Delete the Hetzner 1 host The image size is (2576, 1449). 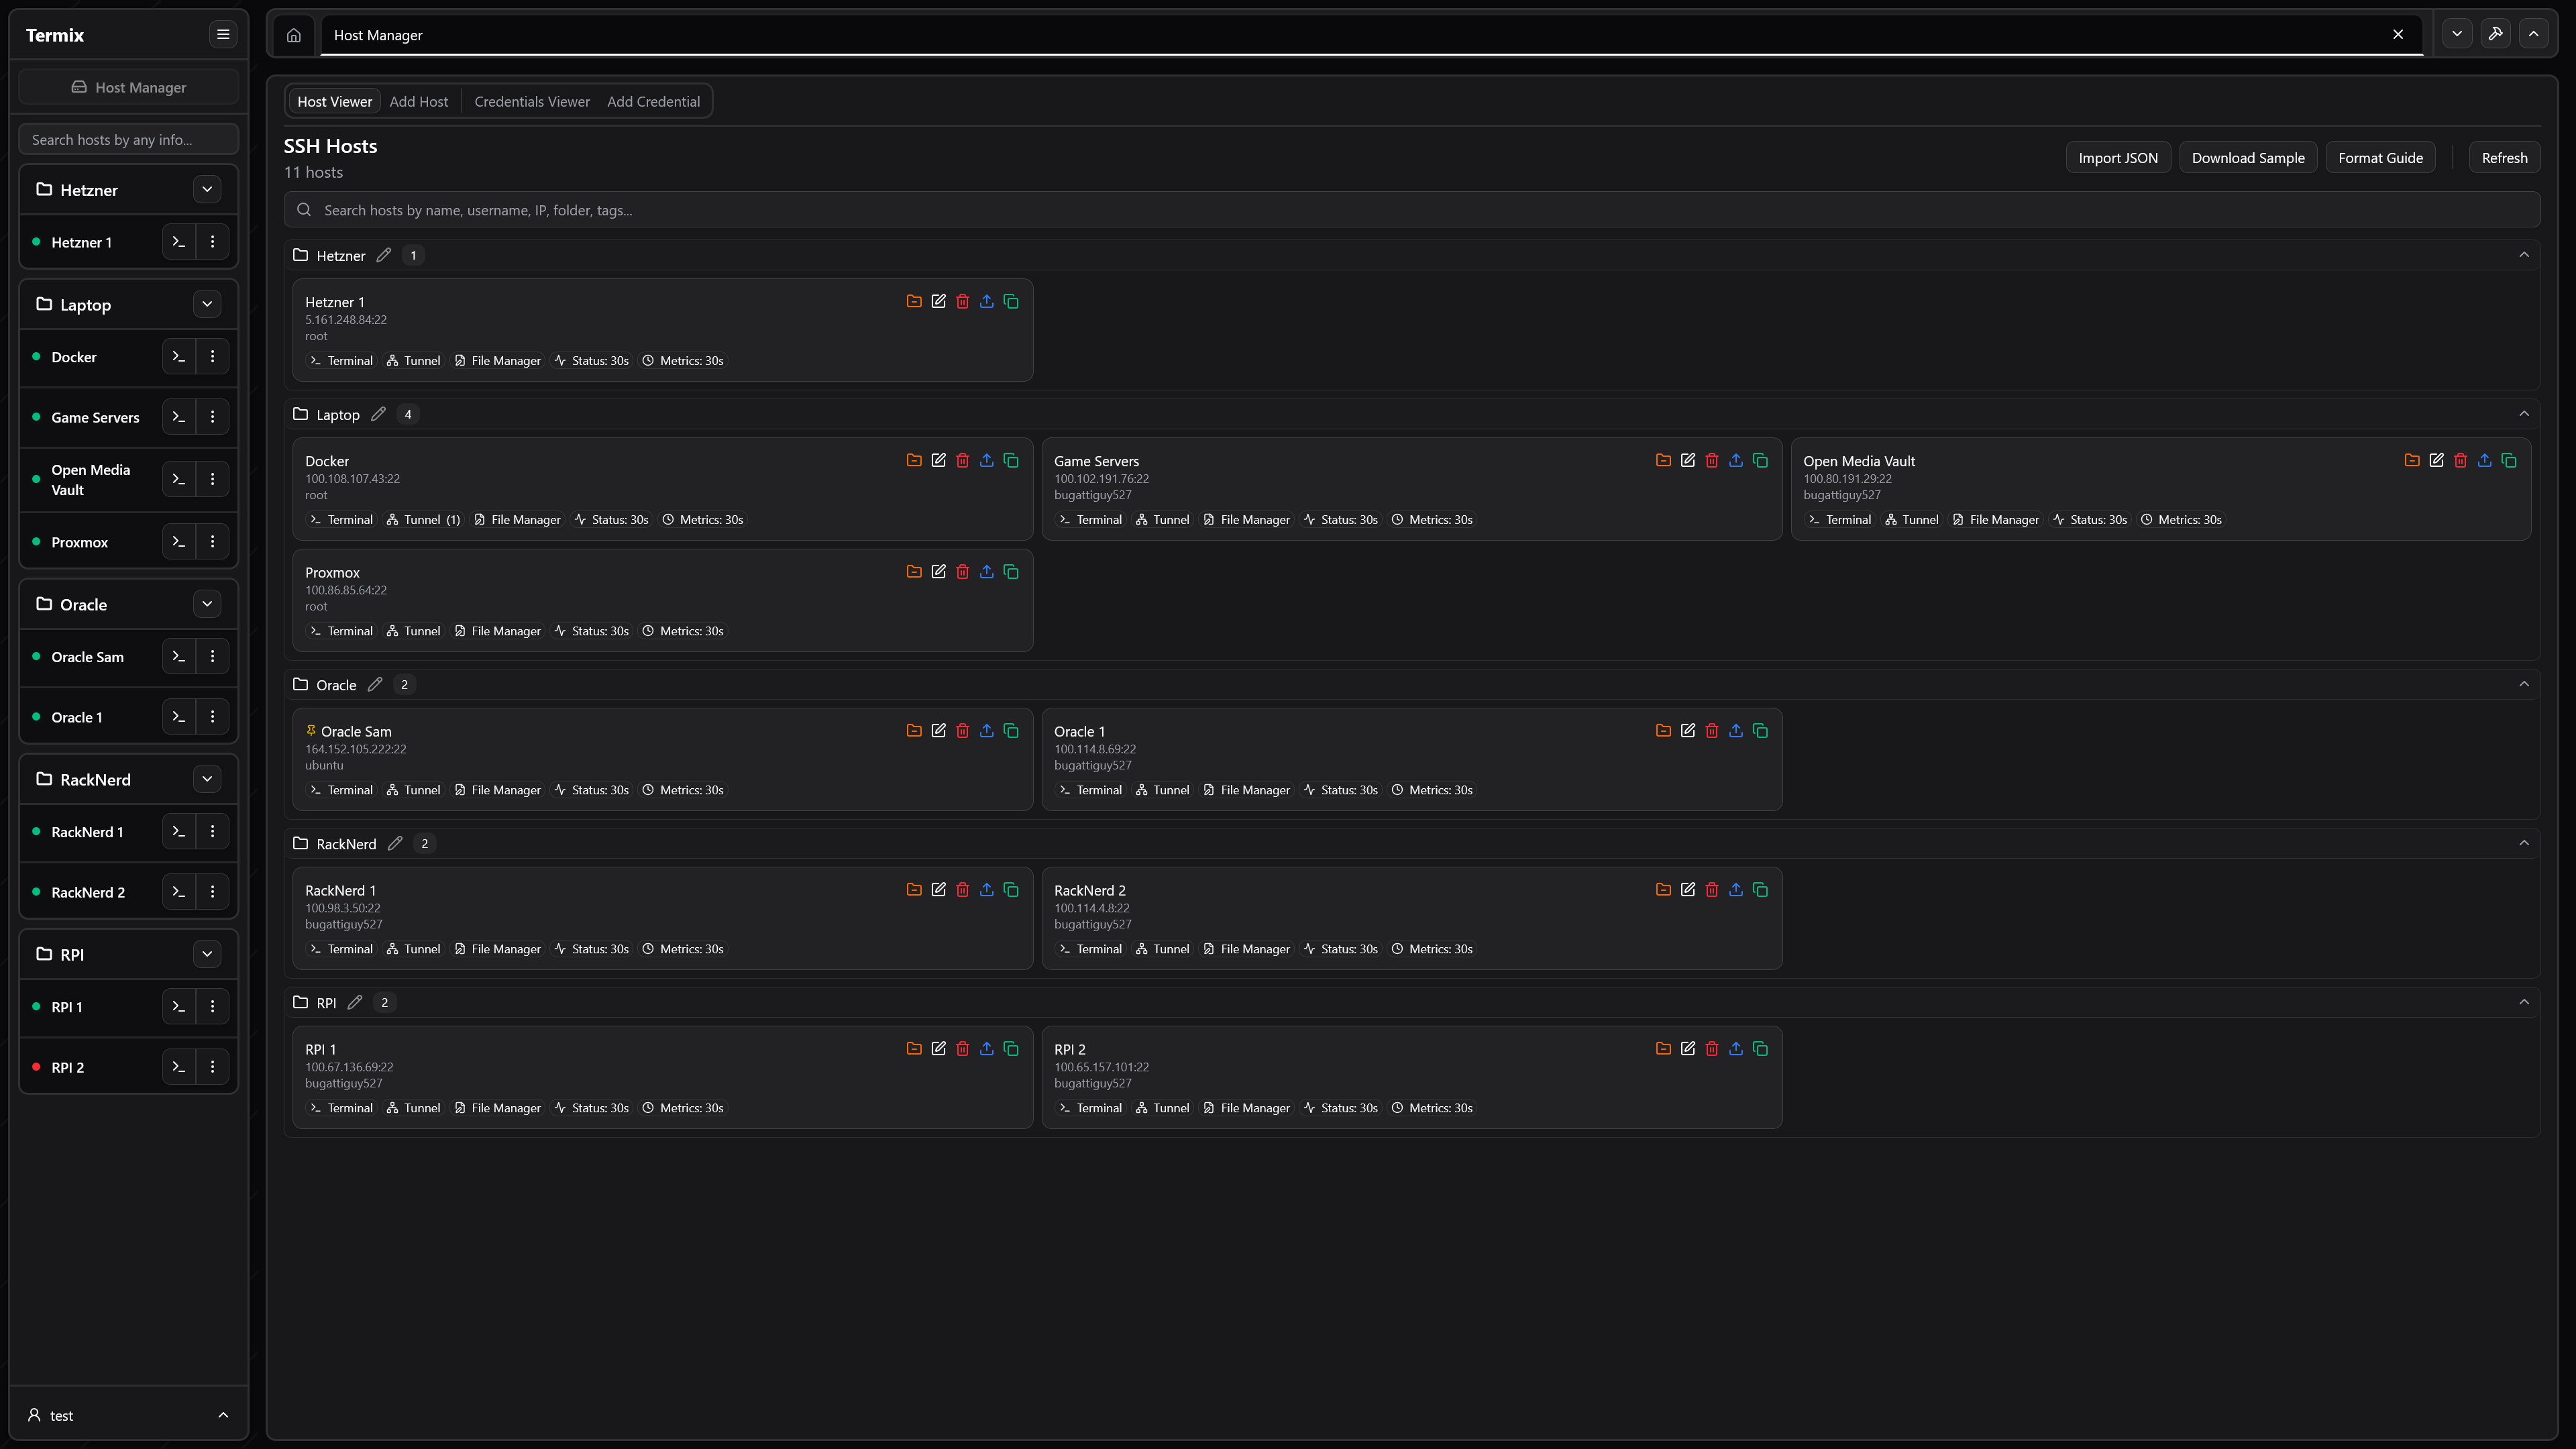(x=962, y=302)
